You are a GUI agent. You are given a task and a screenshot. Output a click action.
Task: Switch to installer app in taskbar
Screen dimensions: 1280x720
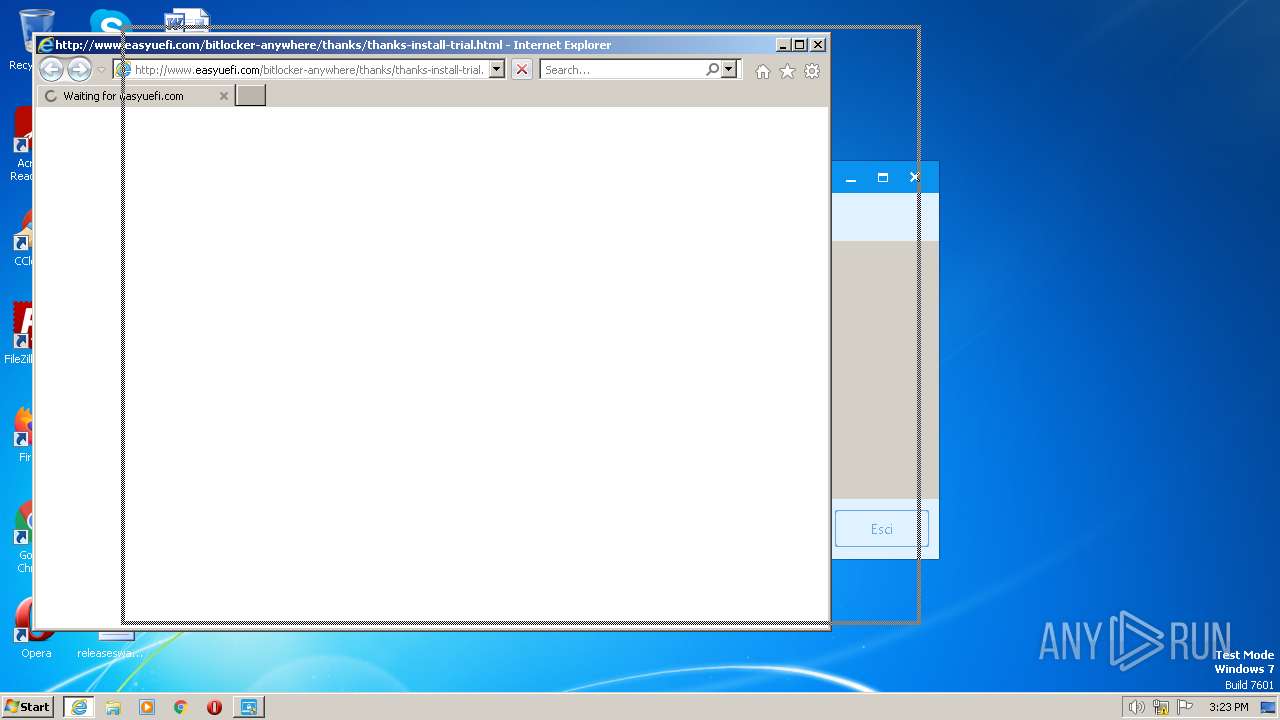248,707
